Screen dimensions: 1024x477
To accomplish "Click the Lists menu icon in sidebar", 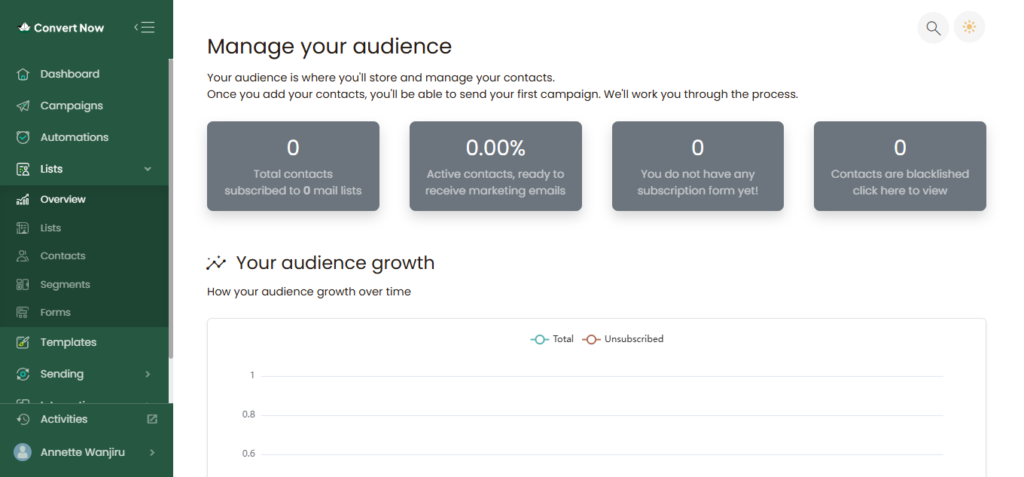I will click(x=23, y=169).
